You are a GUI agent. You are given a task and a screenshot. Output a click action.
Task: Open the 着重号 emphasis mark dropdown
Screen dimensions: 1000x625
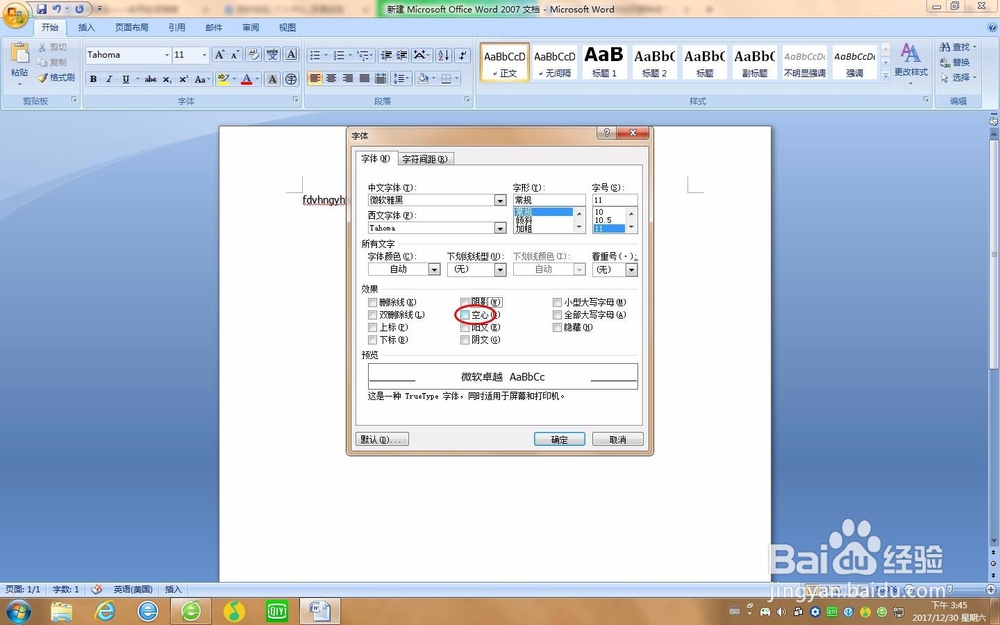click(x=631, y=270)
